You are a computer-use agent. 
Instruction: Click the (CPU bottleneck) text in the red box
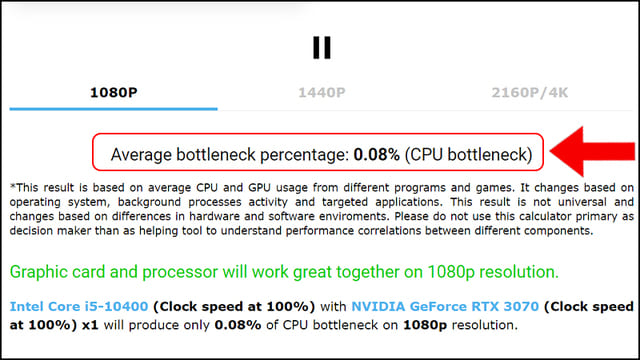(x=468, y=155)
